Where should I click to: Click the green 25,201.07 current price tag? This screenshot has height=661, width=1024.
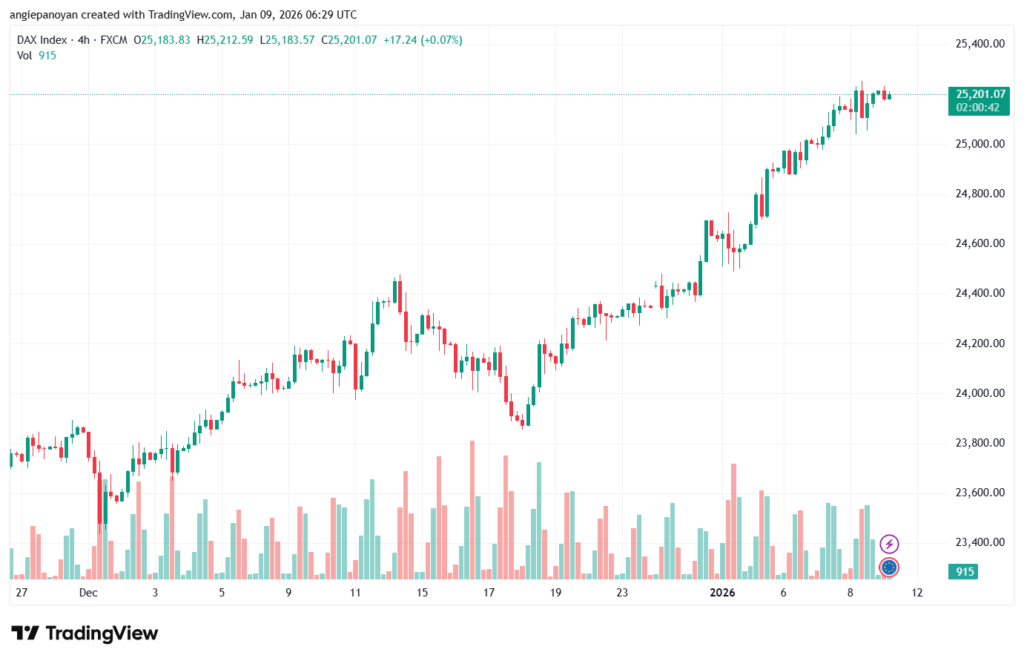coord(979,94)
